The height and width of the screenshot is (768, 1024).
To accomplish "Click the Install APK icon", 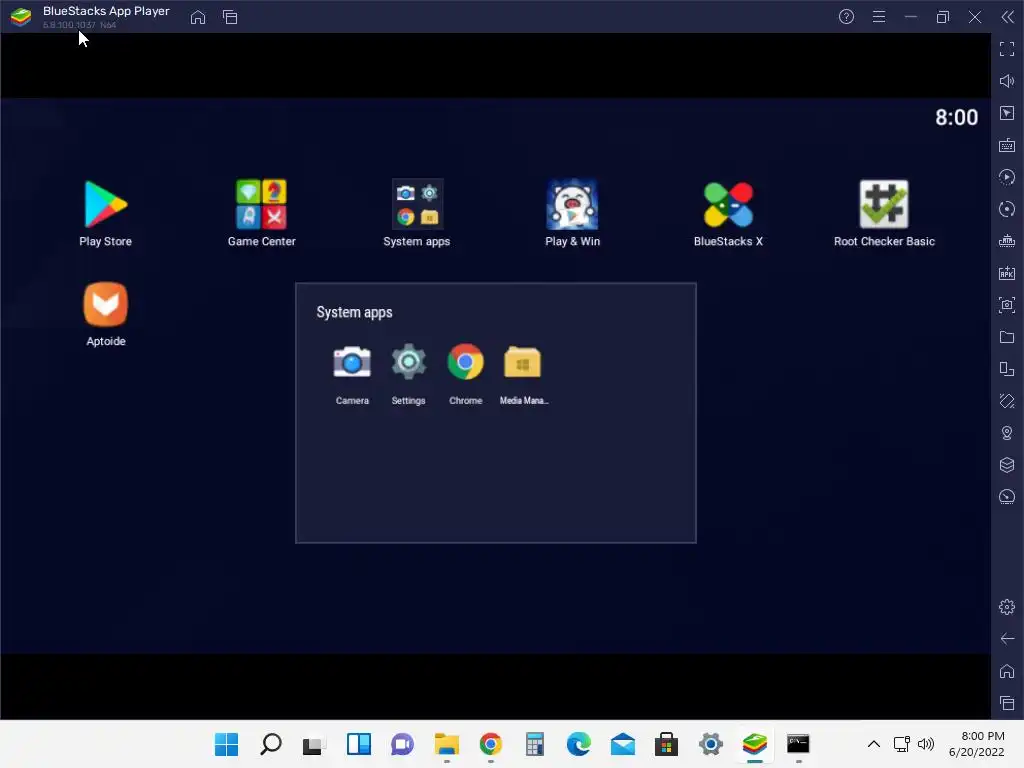I will tap(1007, 273).
